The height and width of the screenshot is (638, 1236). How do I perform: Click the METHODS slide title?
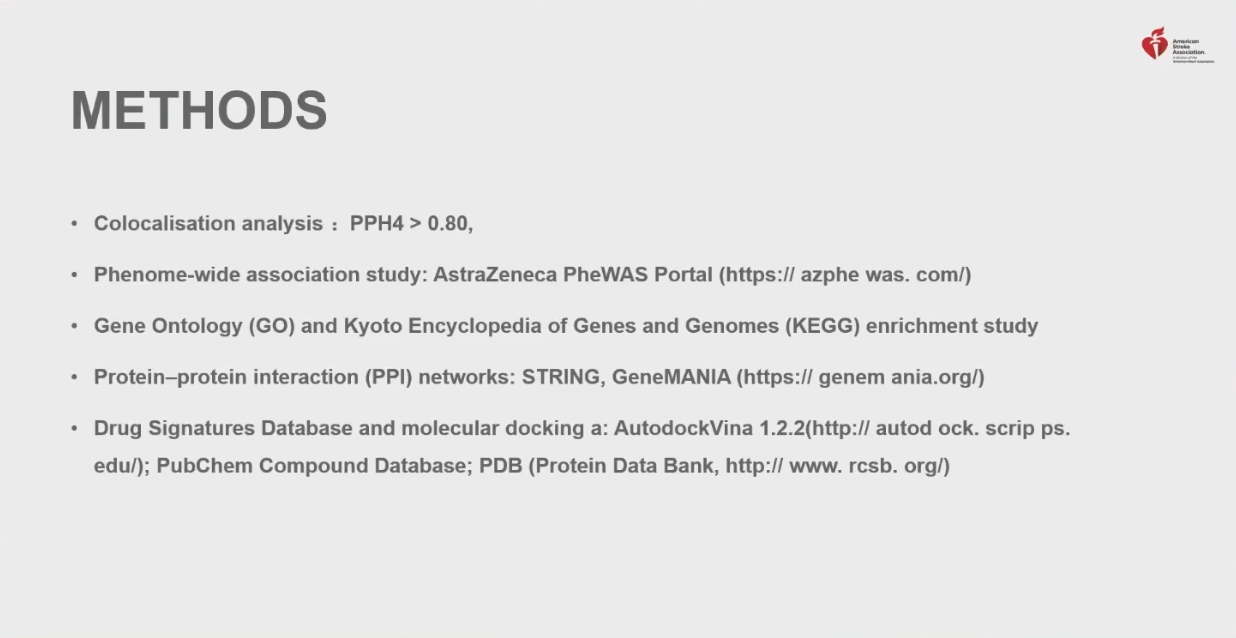199,110
